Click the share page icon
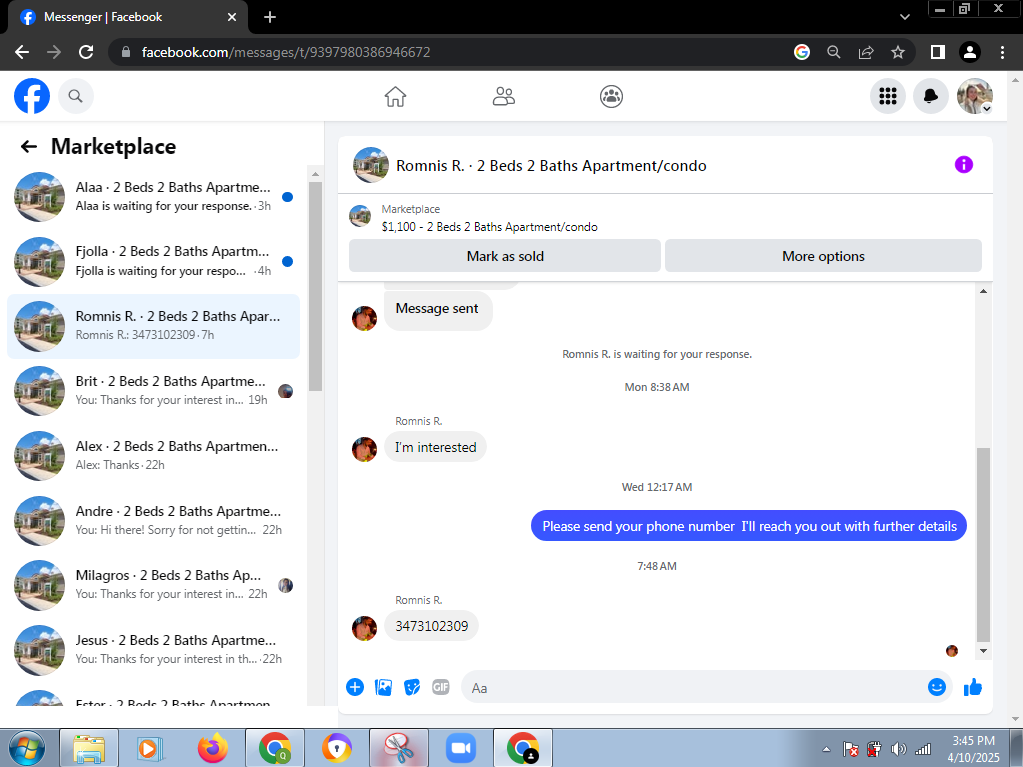Image resolution: width=1023 pixels, height=767 pixels. coord(866,52)
